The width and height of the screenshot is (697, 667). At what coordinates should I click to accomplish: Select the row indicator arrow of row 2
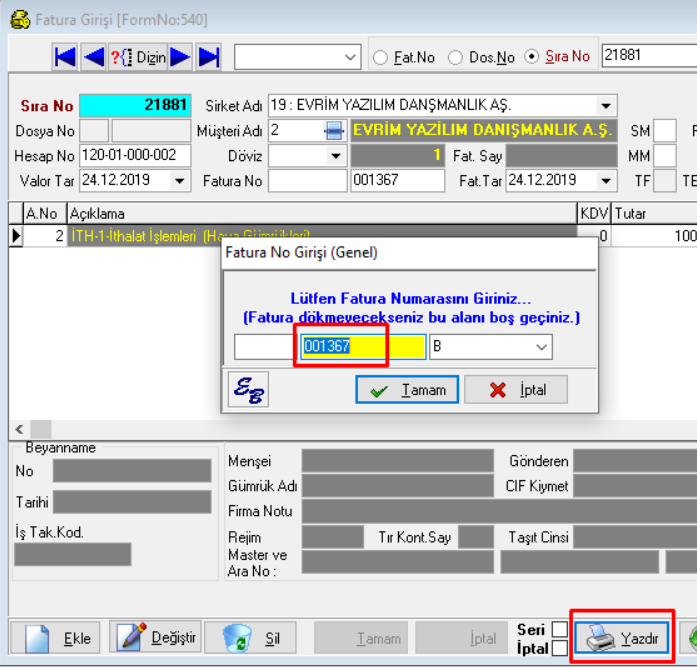16,236
